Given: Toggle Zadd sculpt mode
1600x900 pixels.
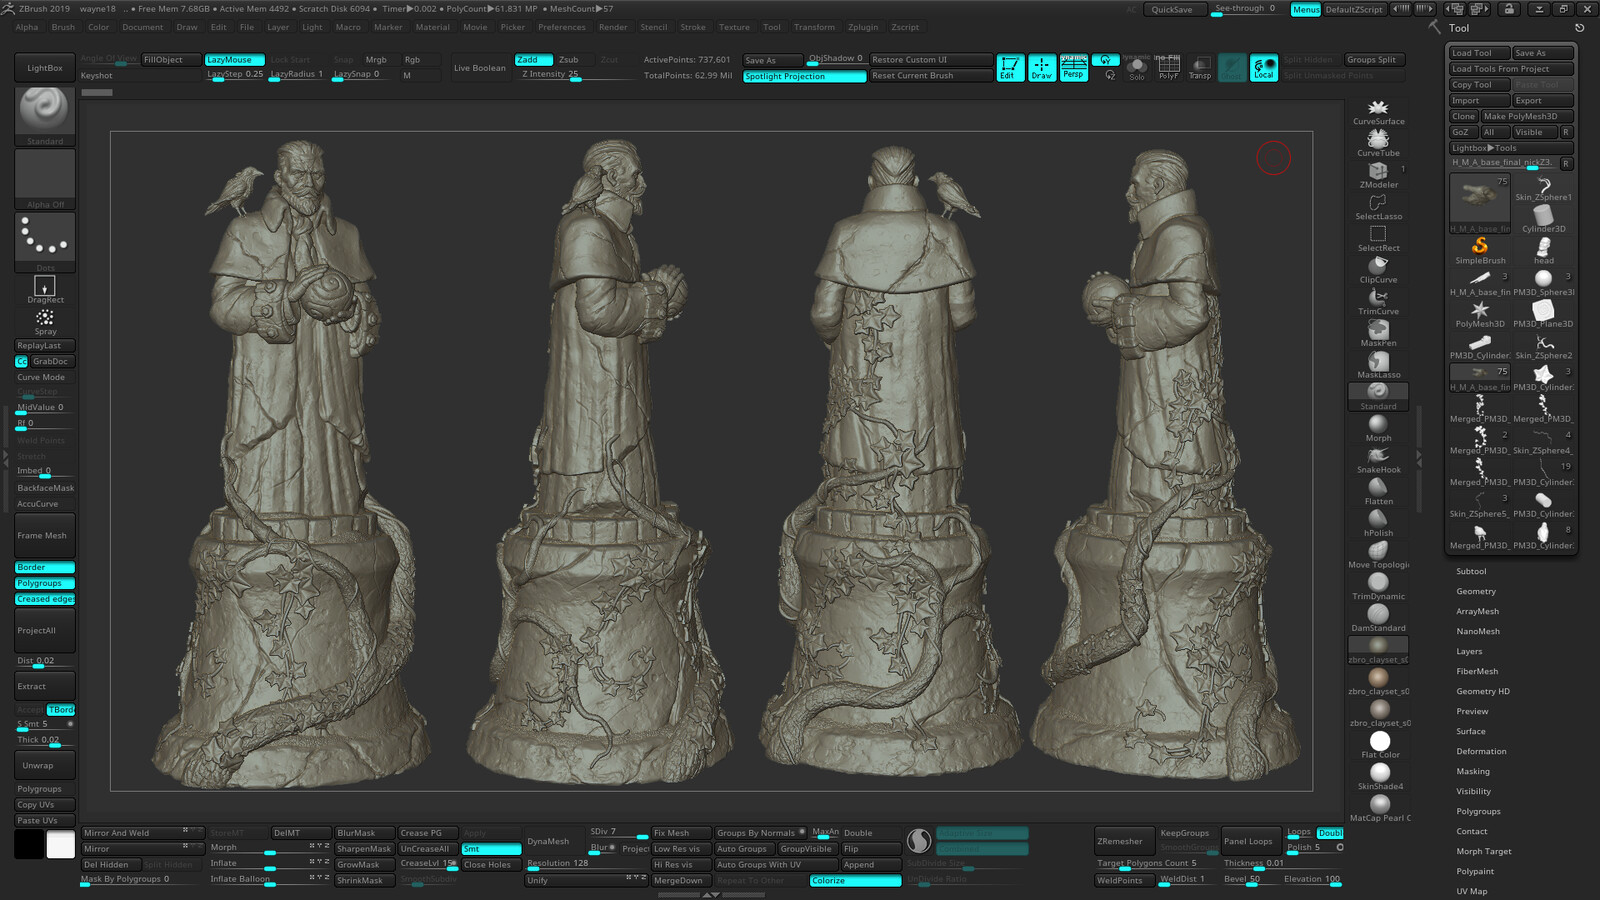Looking at the screenshot, I should point(534,60).
